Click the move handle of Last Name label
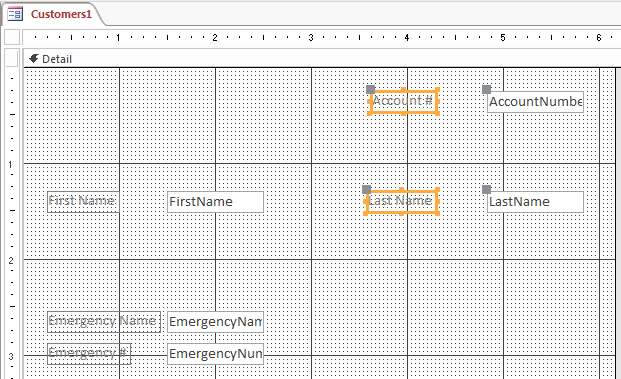Screen dimensions: 621x379 pos(366,189)
